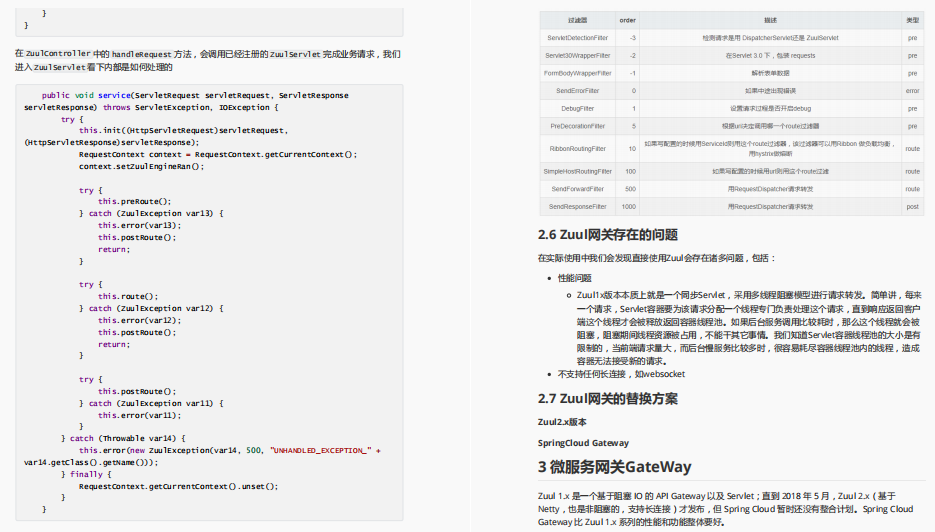This screenshot has width=935, height=532.
Task: Click the Servlet30WrapperFilter table cell
Action: tap(577, 55)
